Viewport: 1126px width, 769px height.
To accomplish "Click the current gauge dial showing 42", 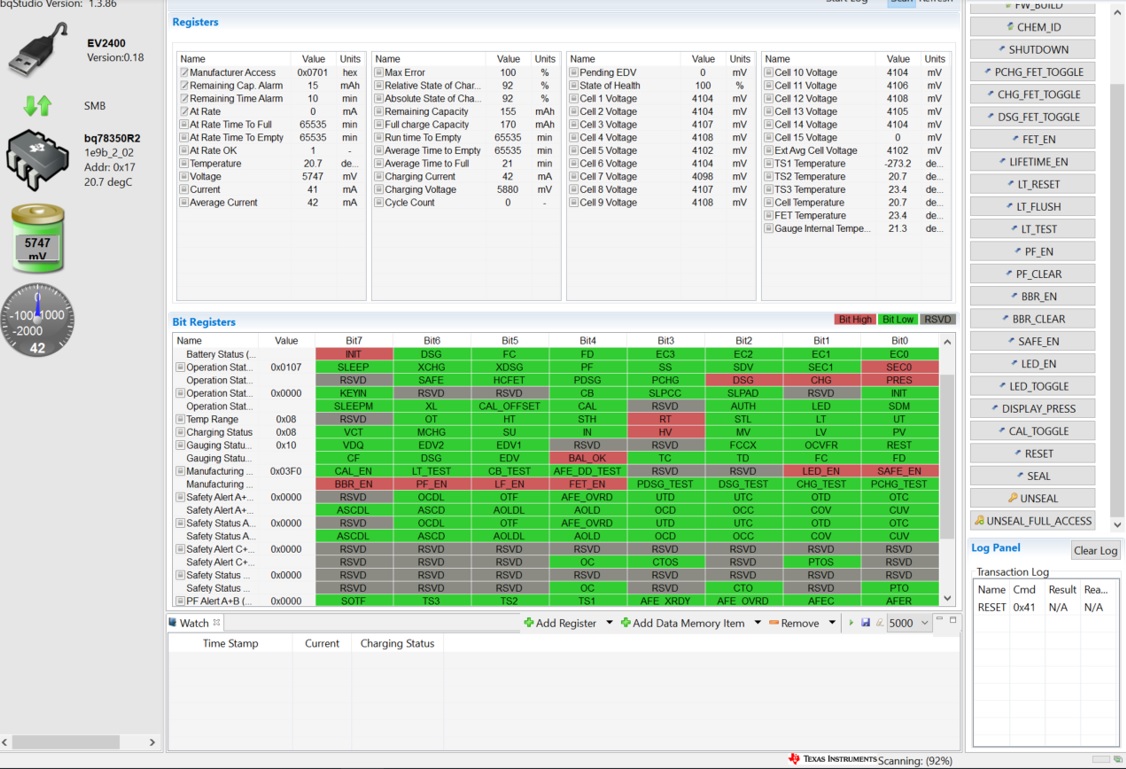I will tap(37, 320).
